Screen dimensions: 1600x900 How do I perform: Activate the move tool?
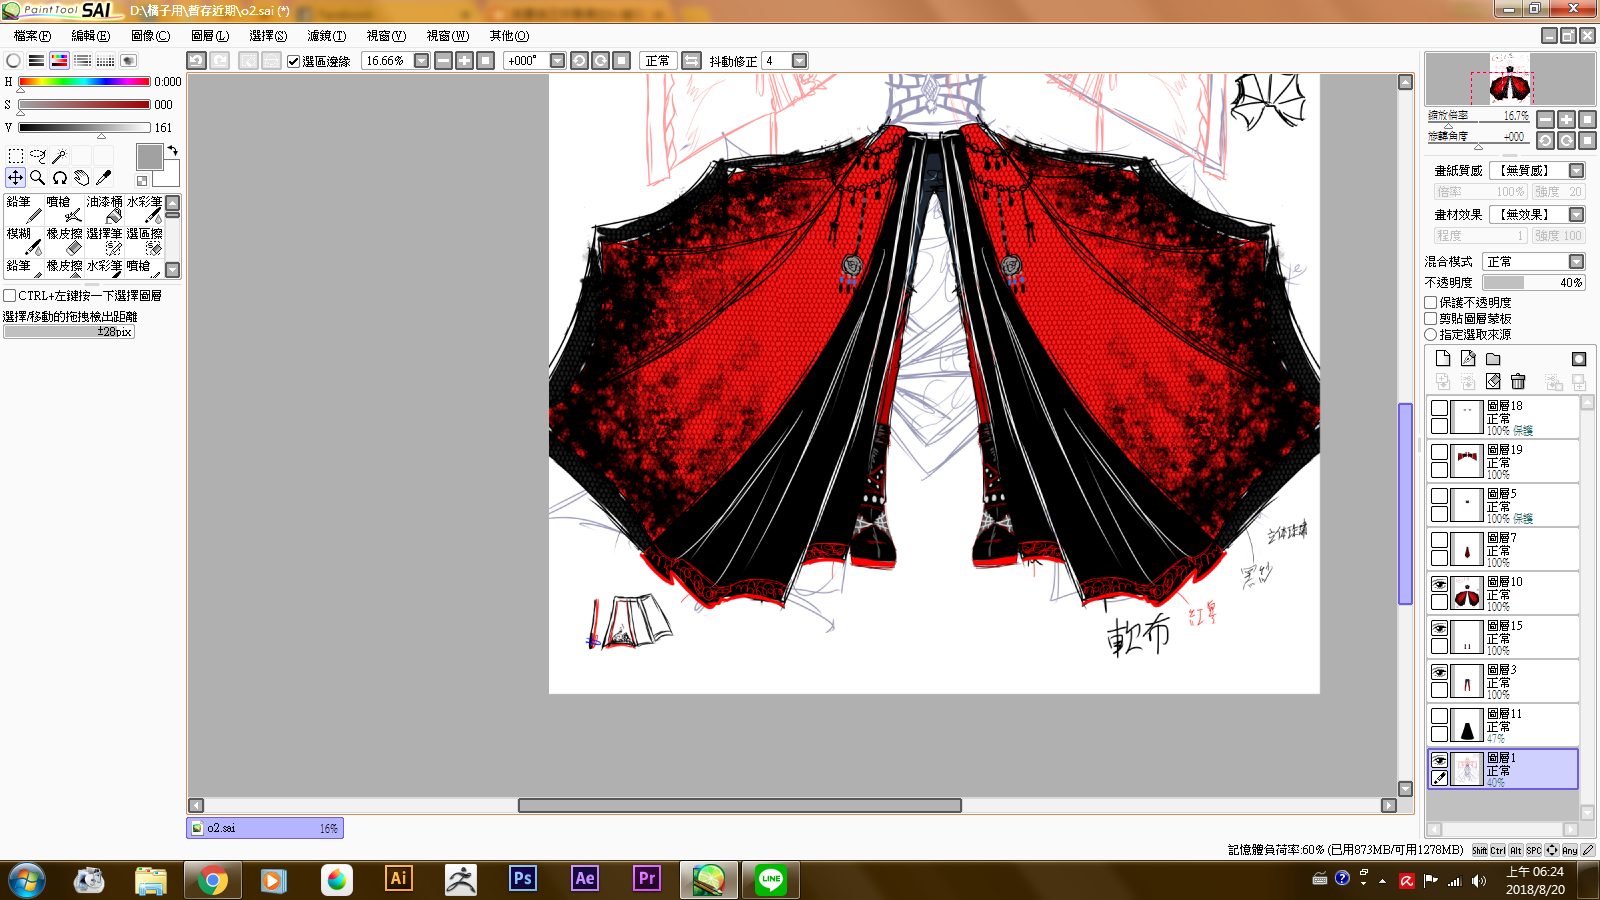(15, 177)
